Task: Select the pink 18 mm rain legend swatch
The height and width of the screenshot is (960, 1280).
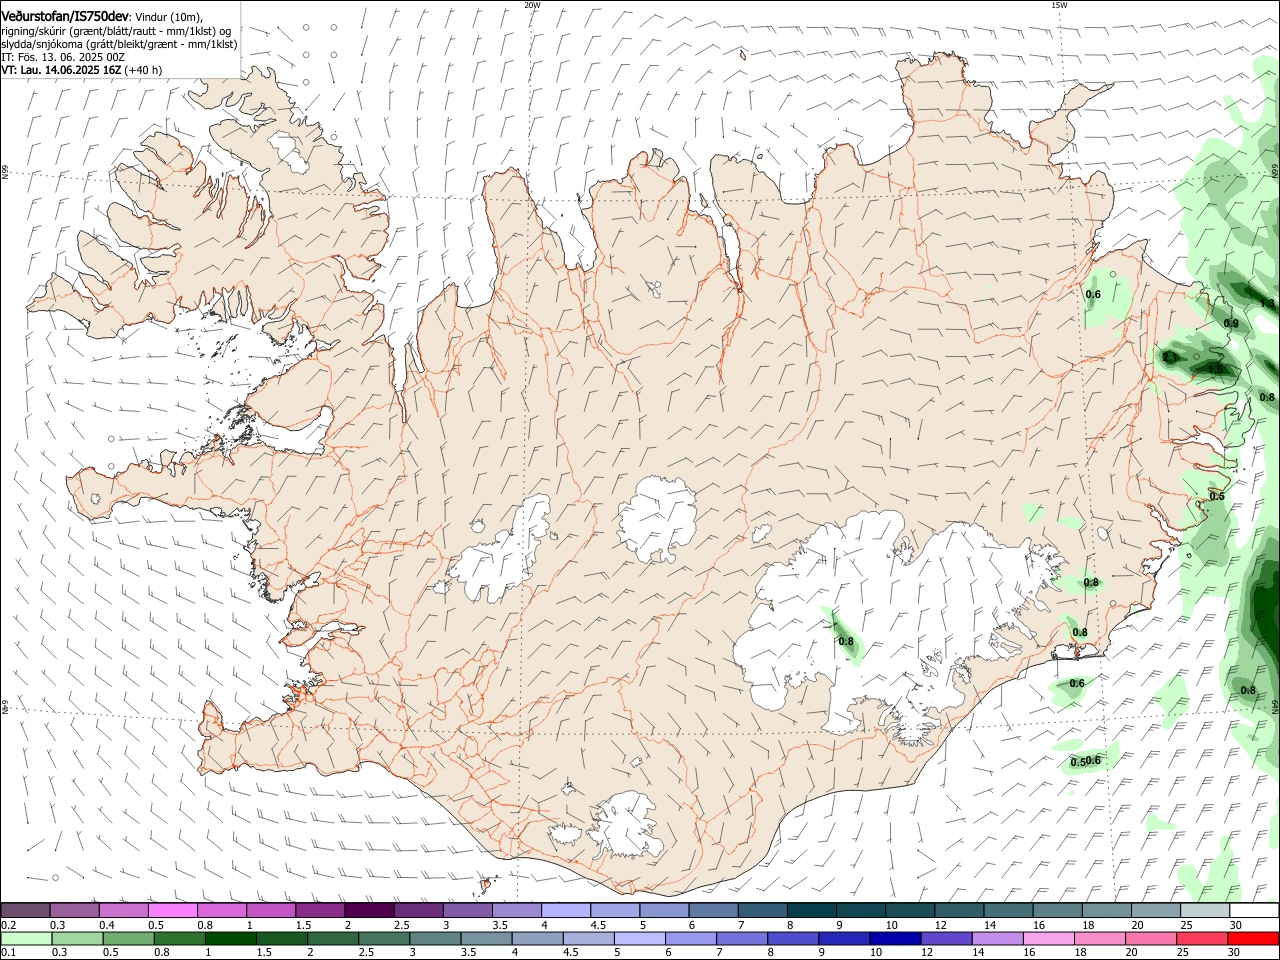Action: [1101, 939]
